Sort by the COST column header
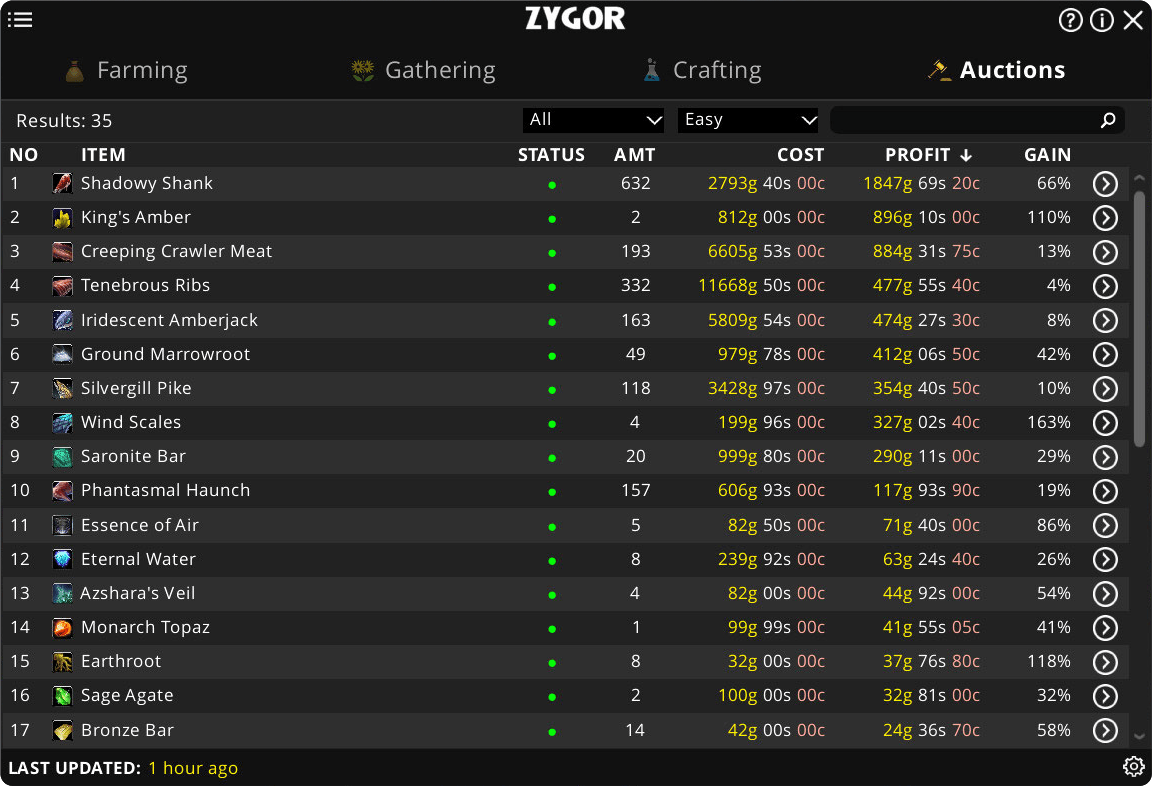The image size is (1152, 786). pyautogui.click(x=800, y=155)
